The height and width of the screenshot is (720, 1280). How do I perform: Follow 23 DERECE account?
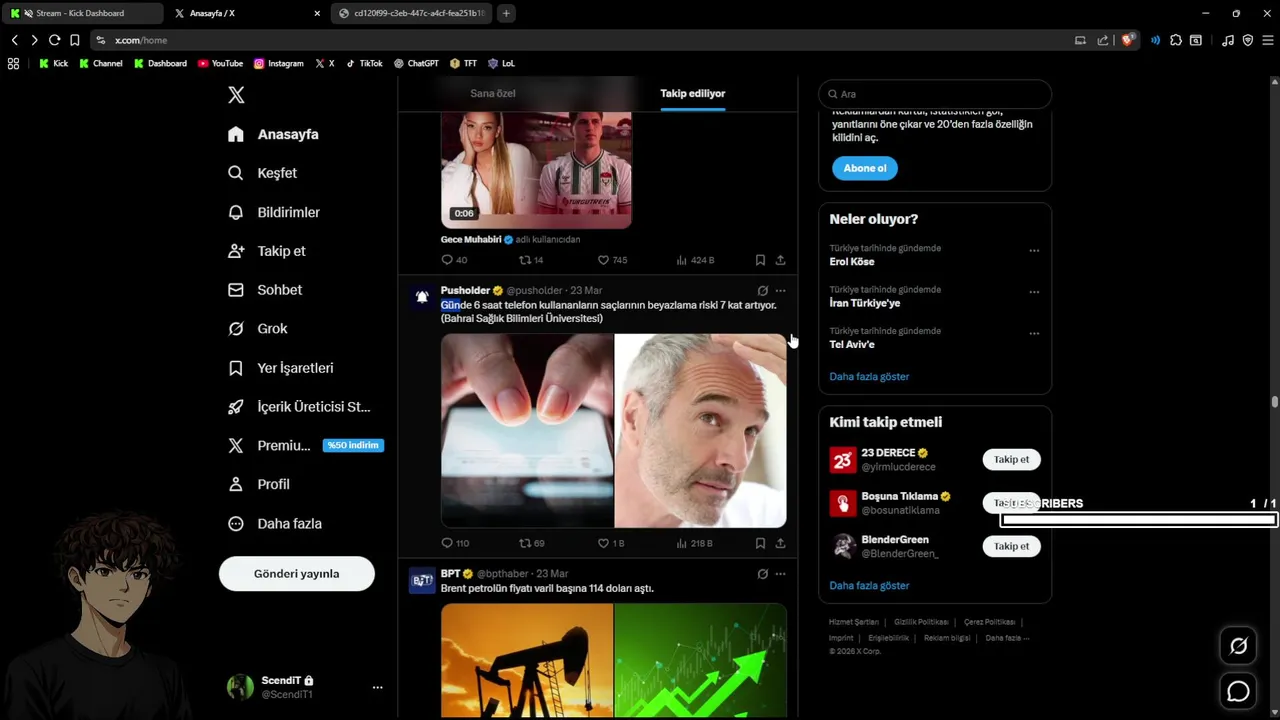[x=1011, y=460]
